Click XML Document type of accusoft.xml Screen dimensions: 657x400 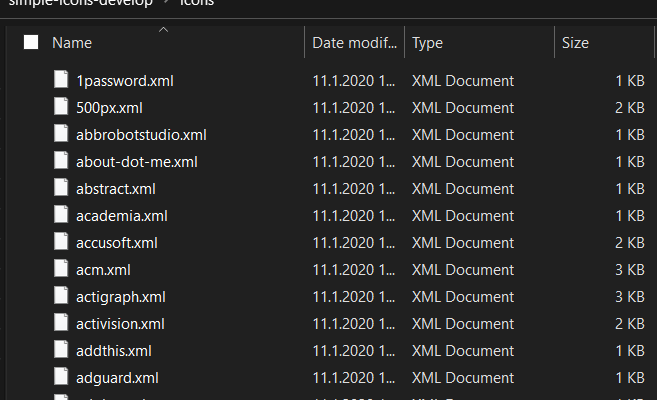463,243
